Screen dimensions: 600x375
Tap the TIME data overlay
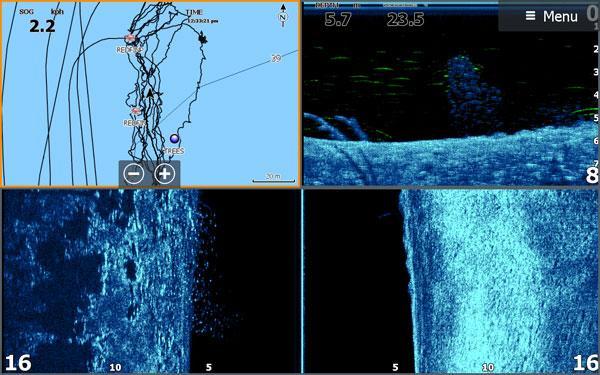pos(201,16)
